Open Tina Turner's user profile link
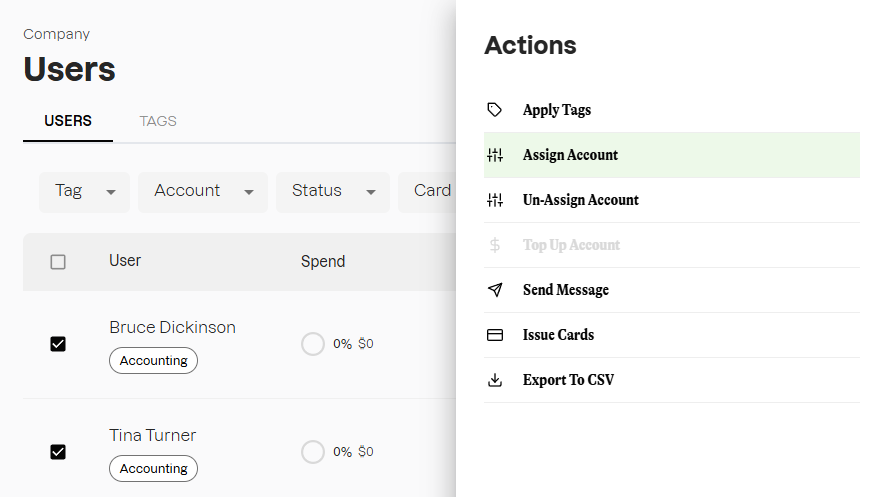This screenshot has height=497, width=877. coord(152,435)
